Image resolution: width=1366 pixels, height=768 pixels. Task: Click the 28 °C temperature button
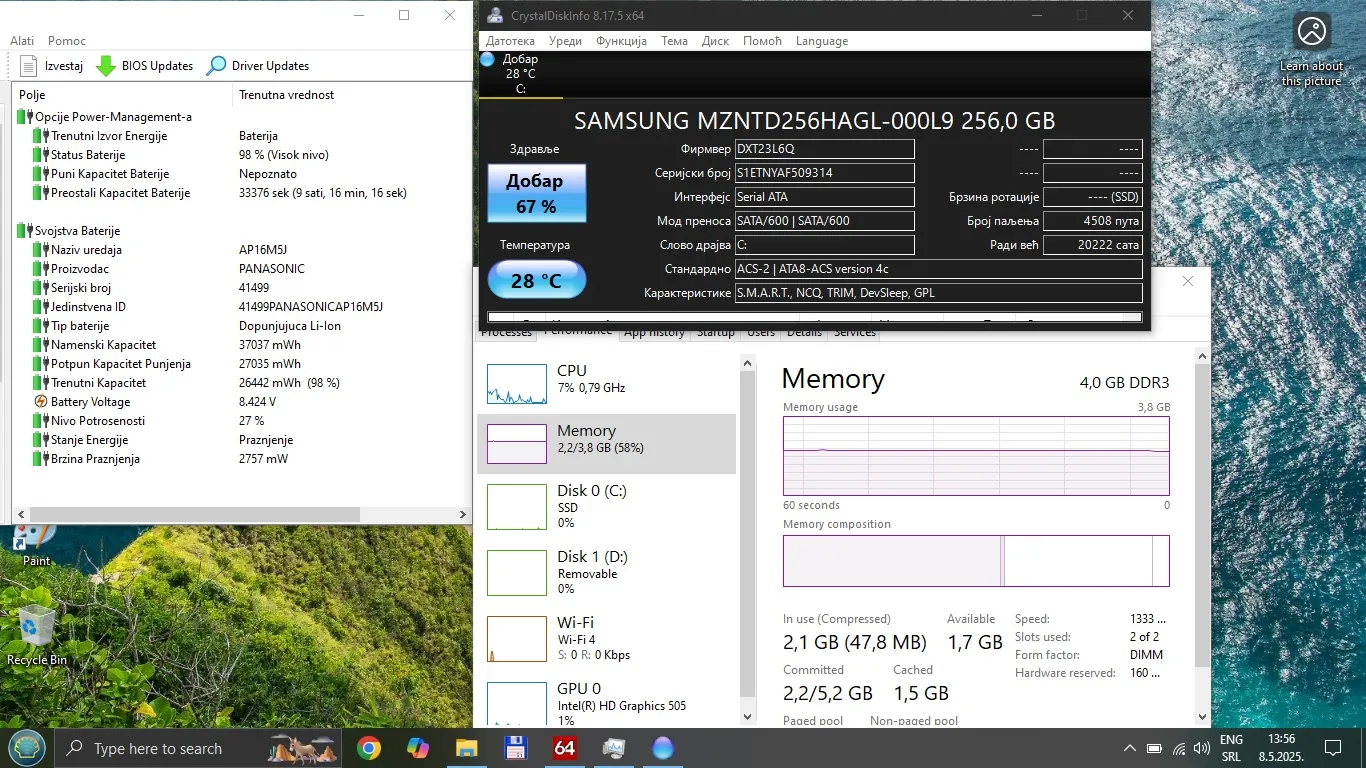point(536,280)
